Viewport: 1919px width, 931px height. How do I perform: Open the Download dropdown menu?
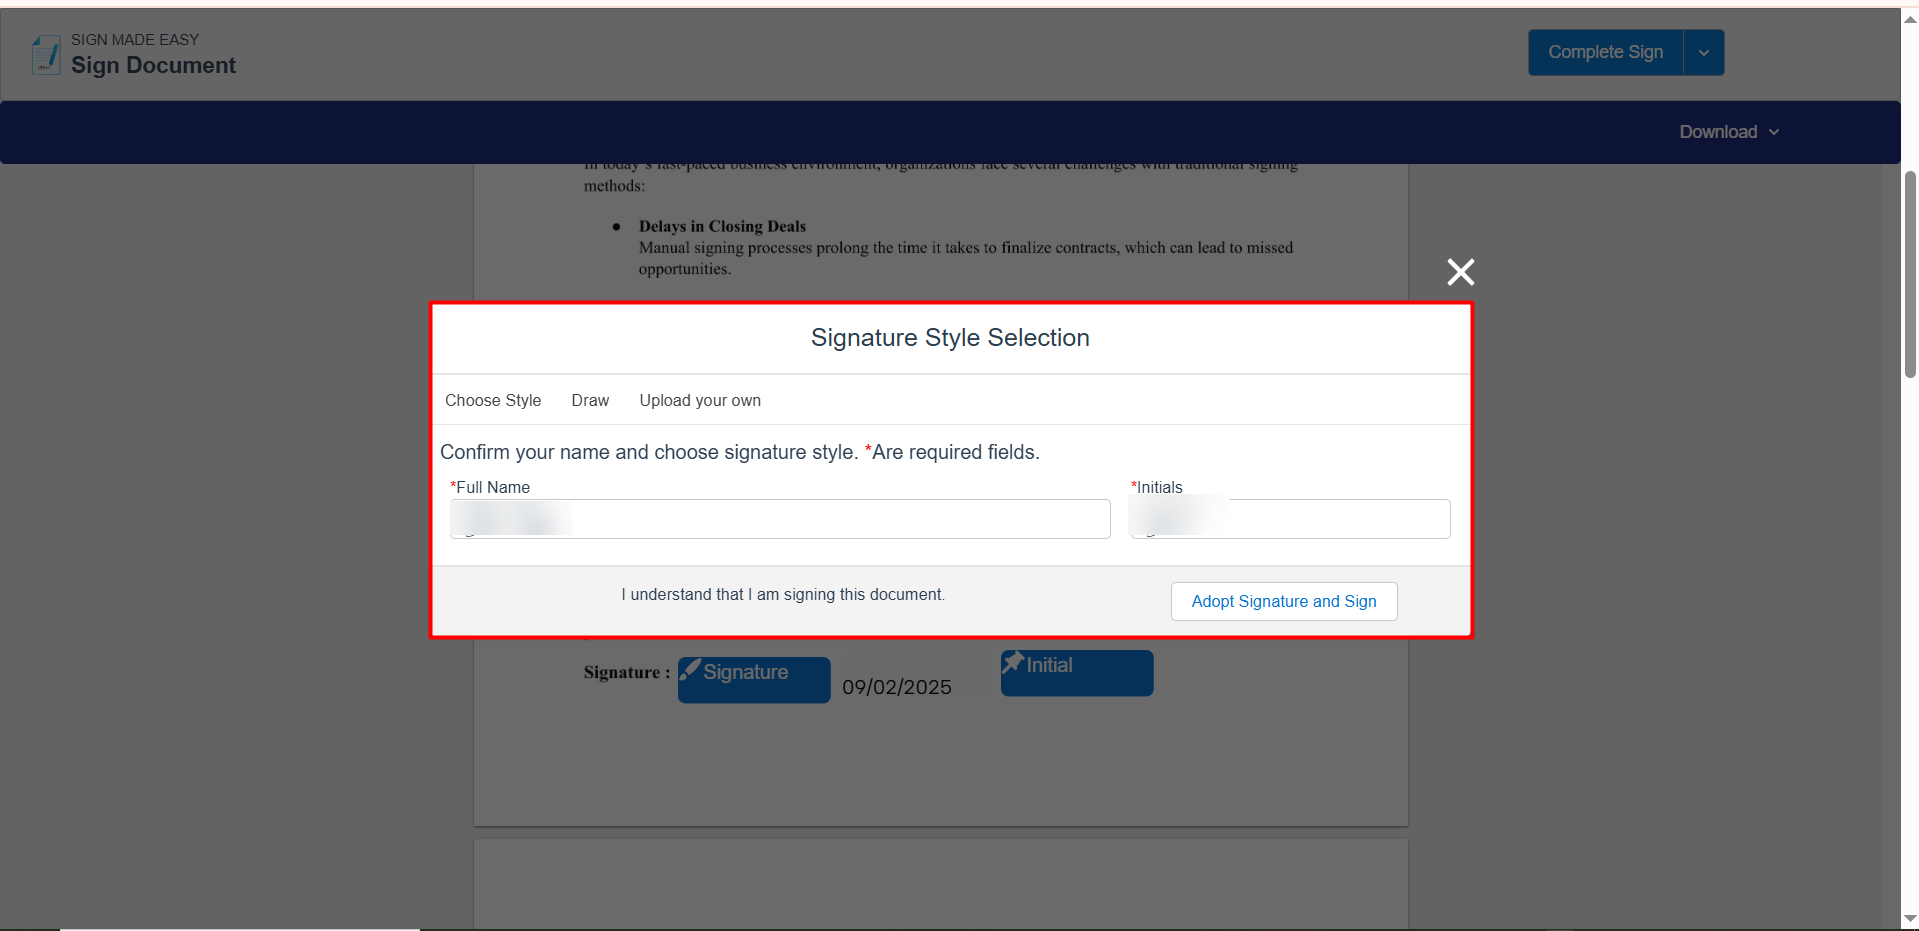point(1718,132)
